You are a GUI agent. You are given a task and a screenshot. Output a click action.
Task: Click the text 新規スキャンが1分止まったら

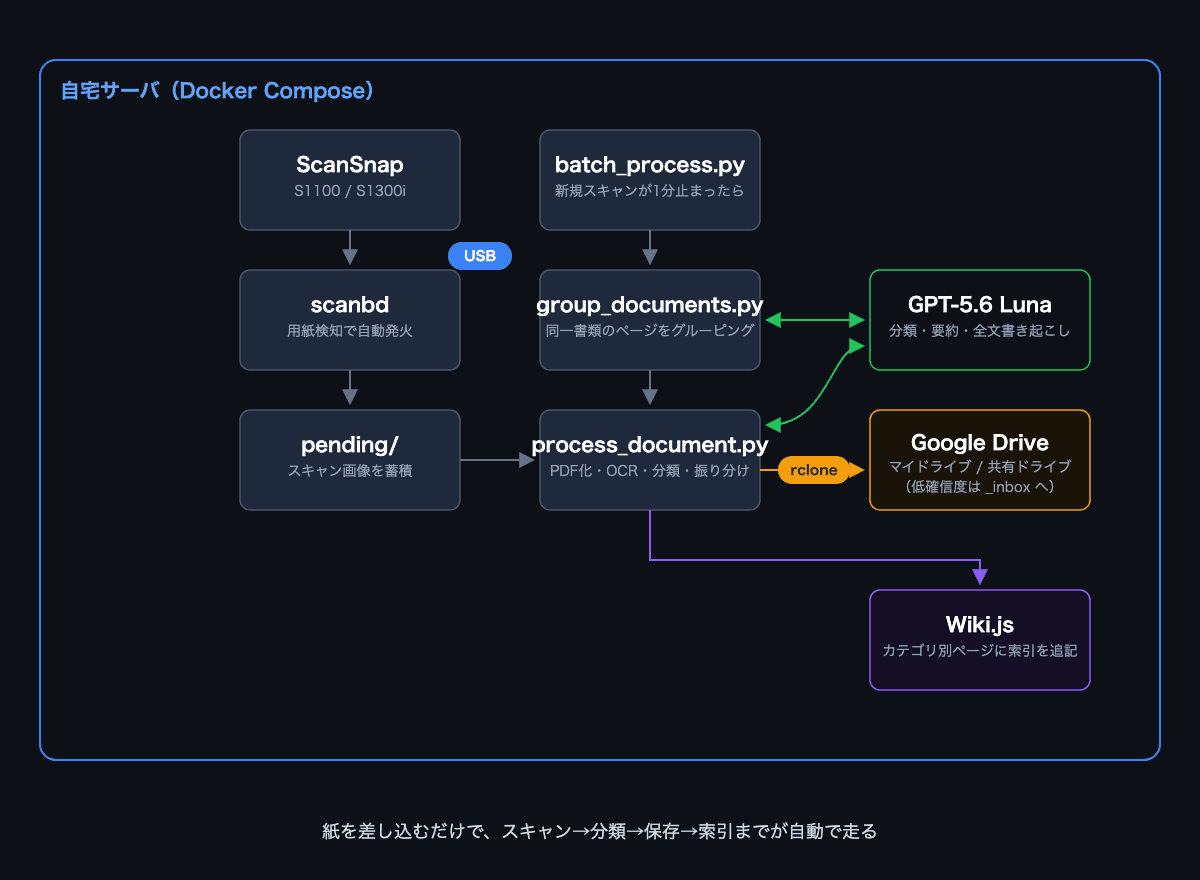coord(650,190)
